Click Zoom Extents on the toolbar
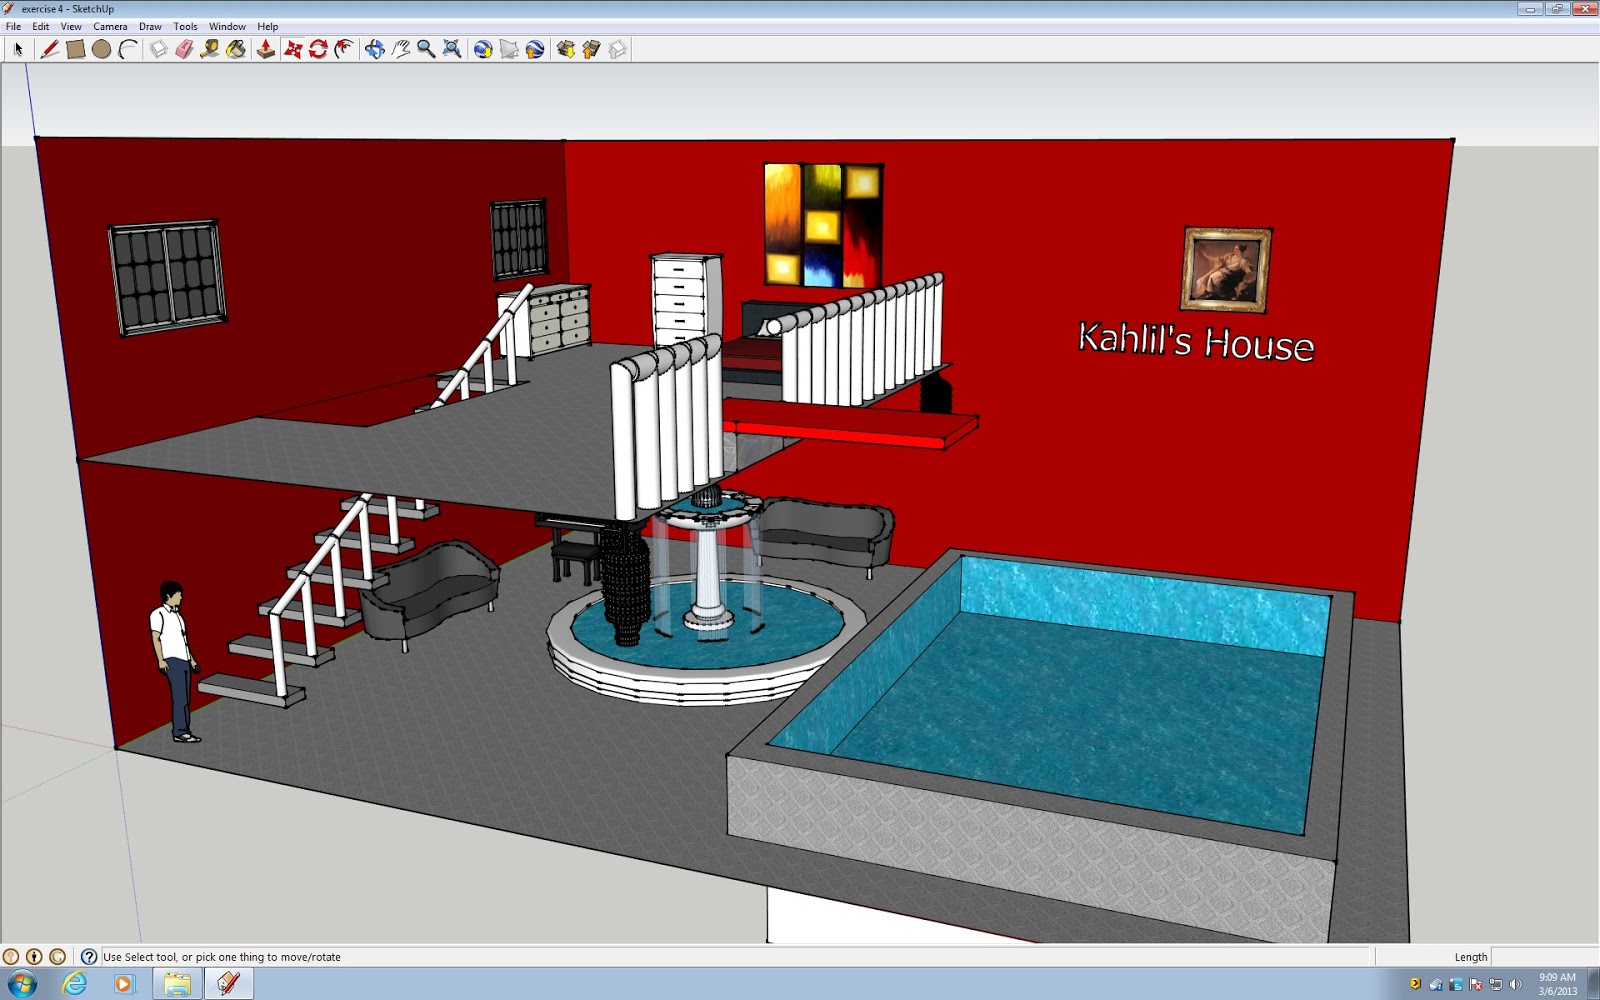Viewport: 1600px width, 1000px height. coord(452,49)
